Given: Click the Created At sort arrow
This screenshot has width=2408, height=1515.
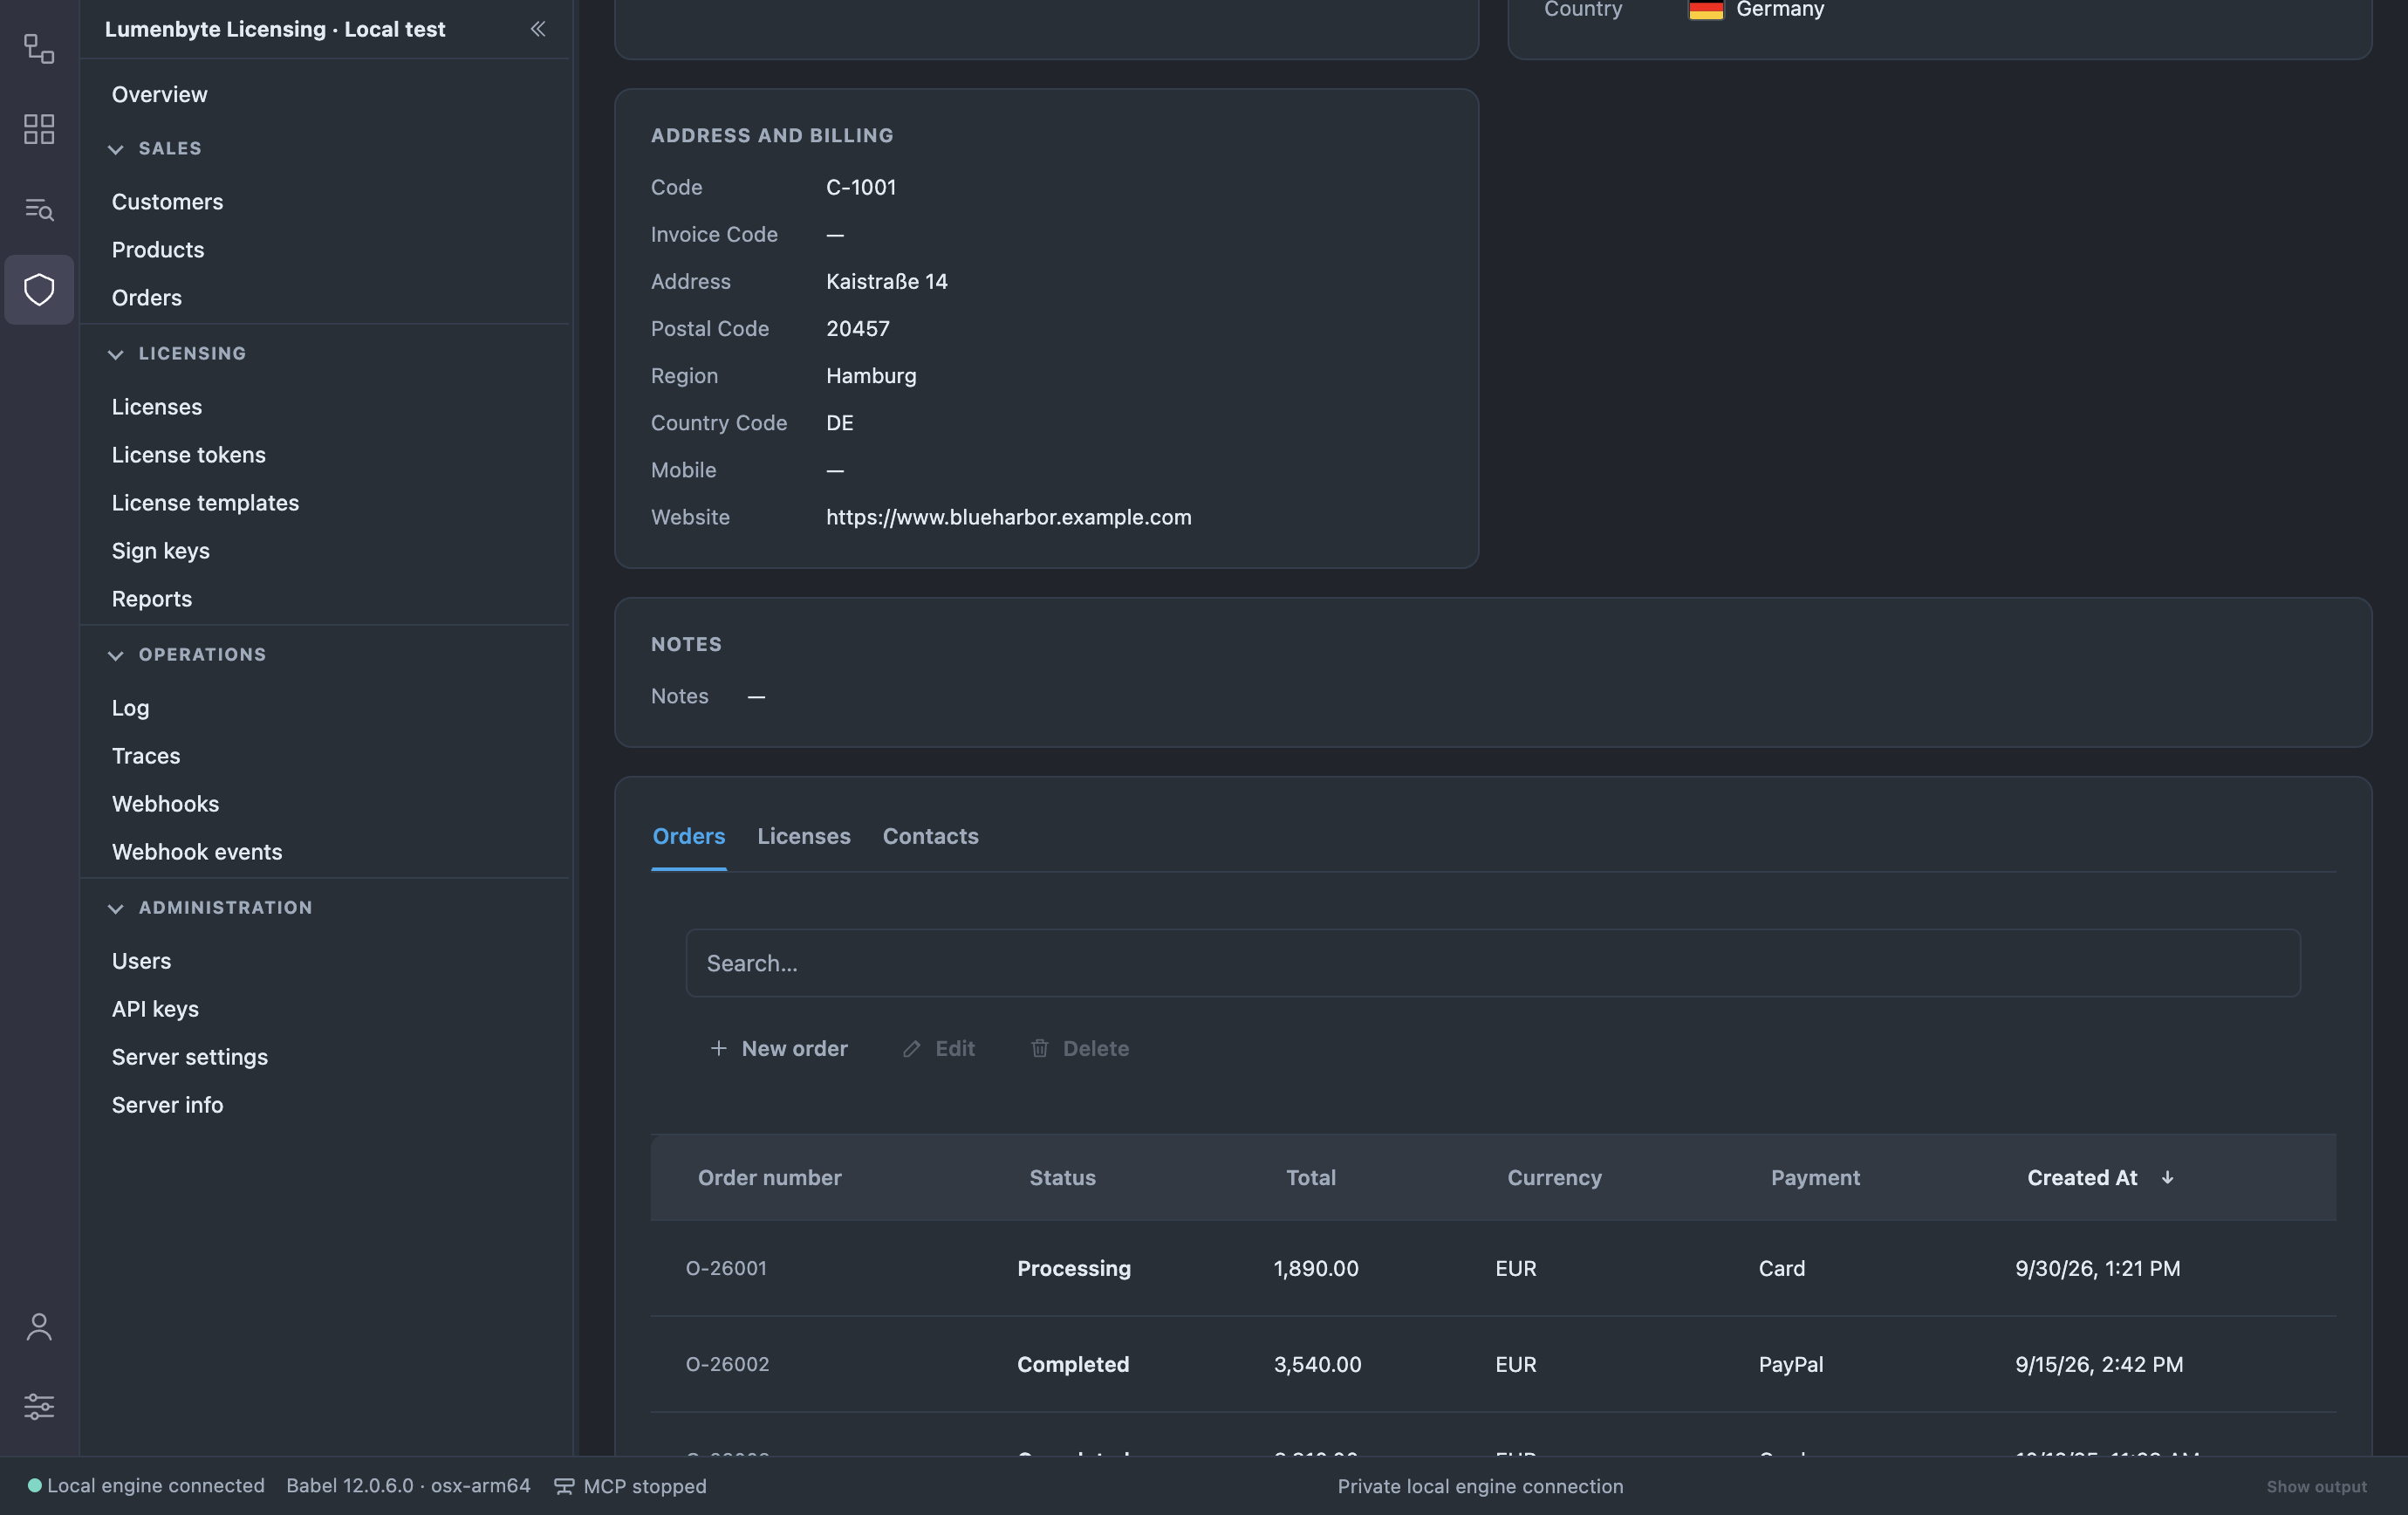Looking at the screenshot, I should coord(2167,1178).
